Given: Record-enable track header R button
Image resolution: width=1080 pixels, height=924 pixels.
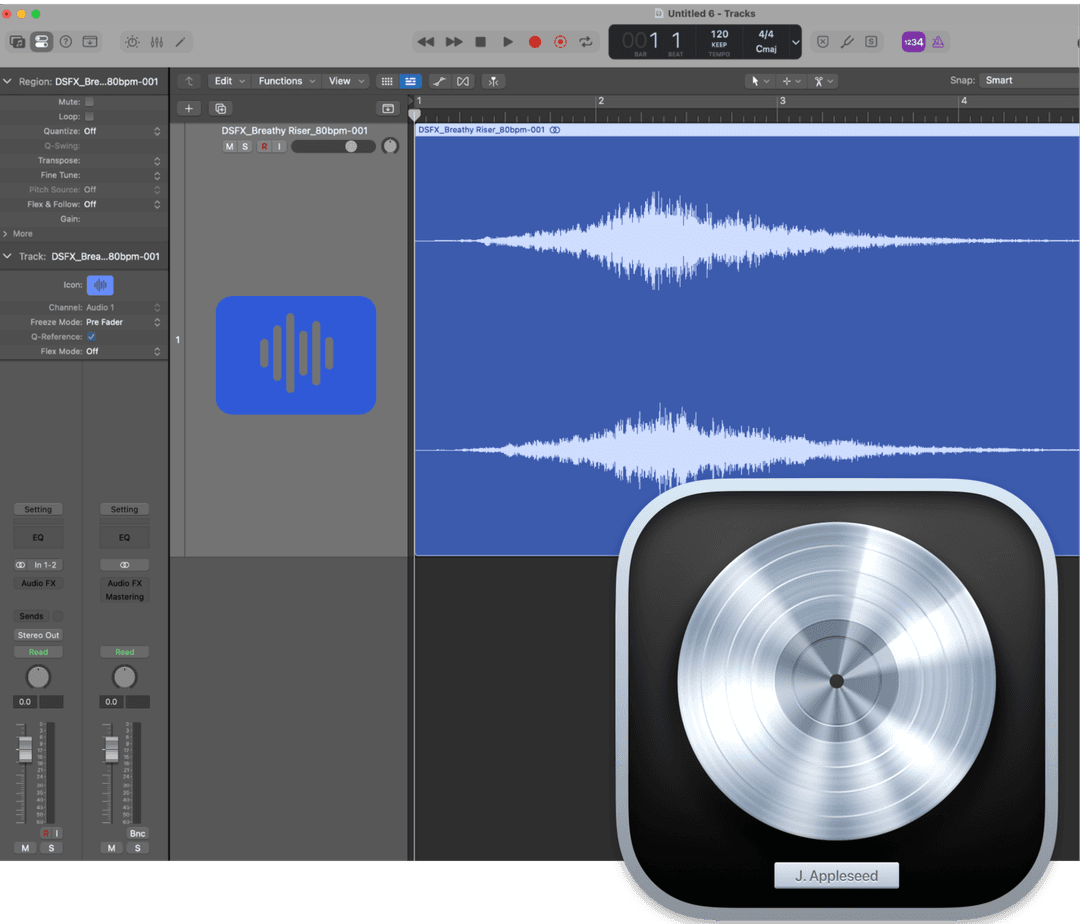Looking at the screenshot, I should 264,147.
